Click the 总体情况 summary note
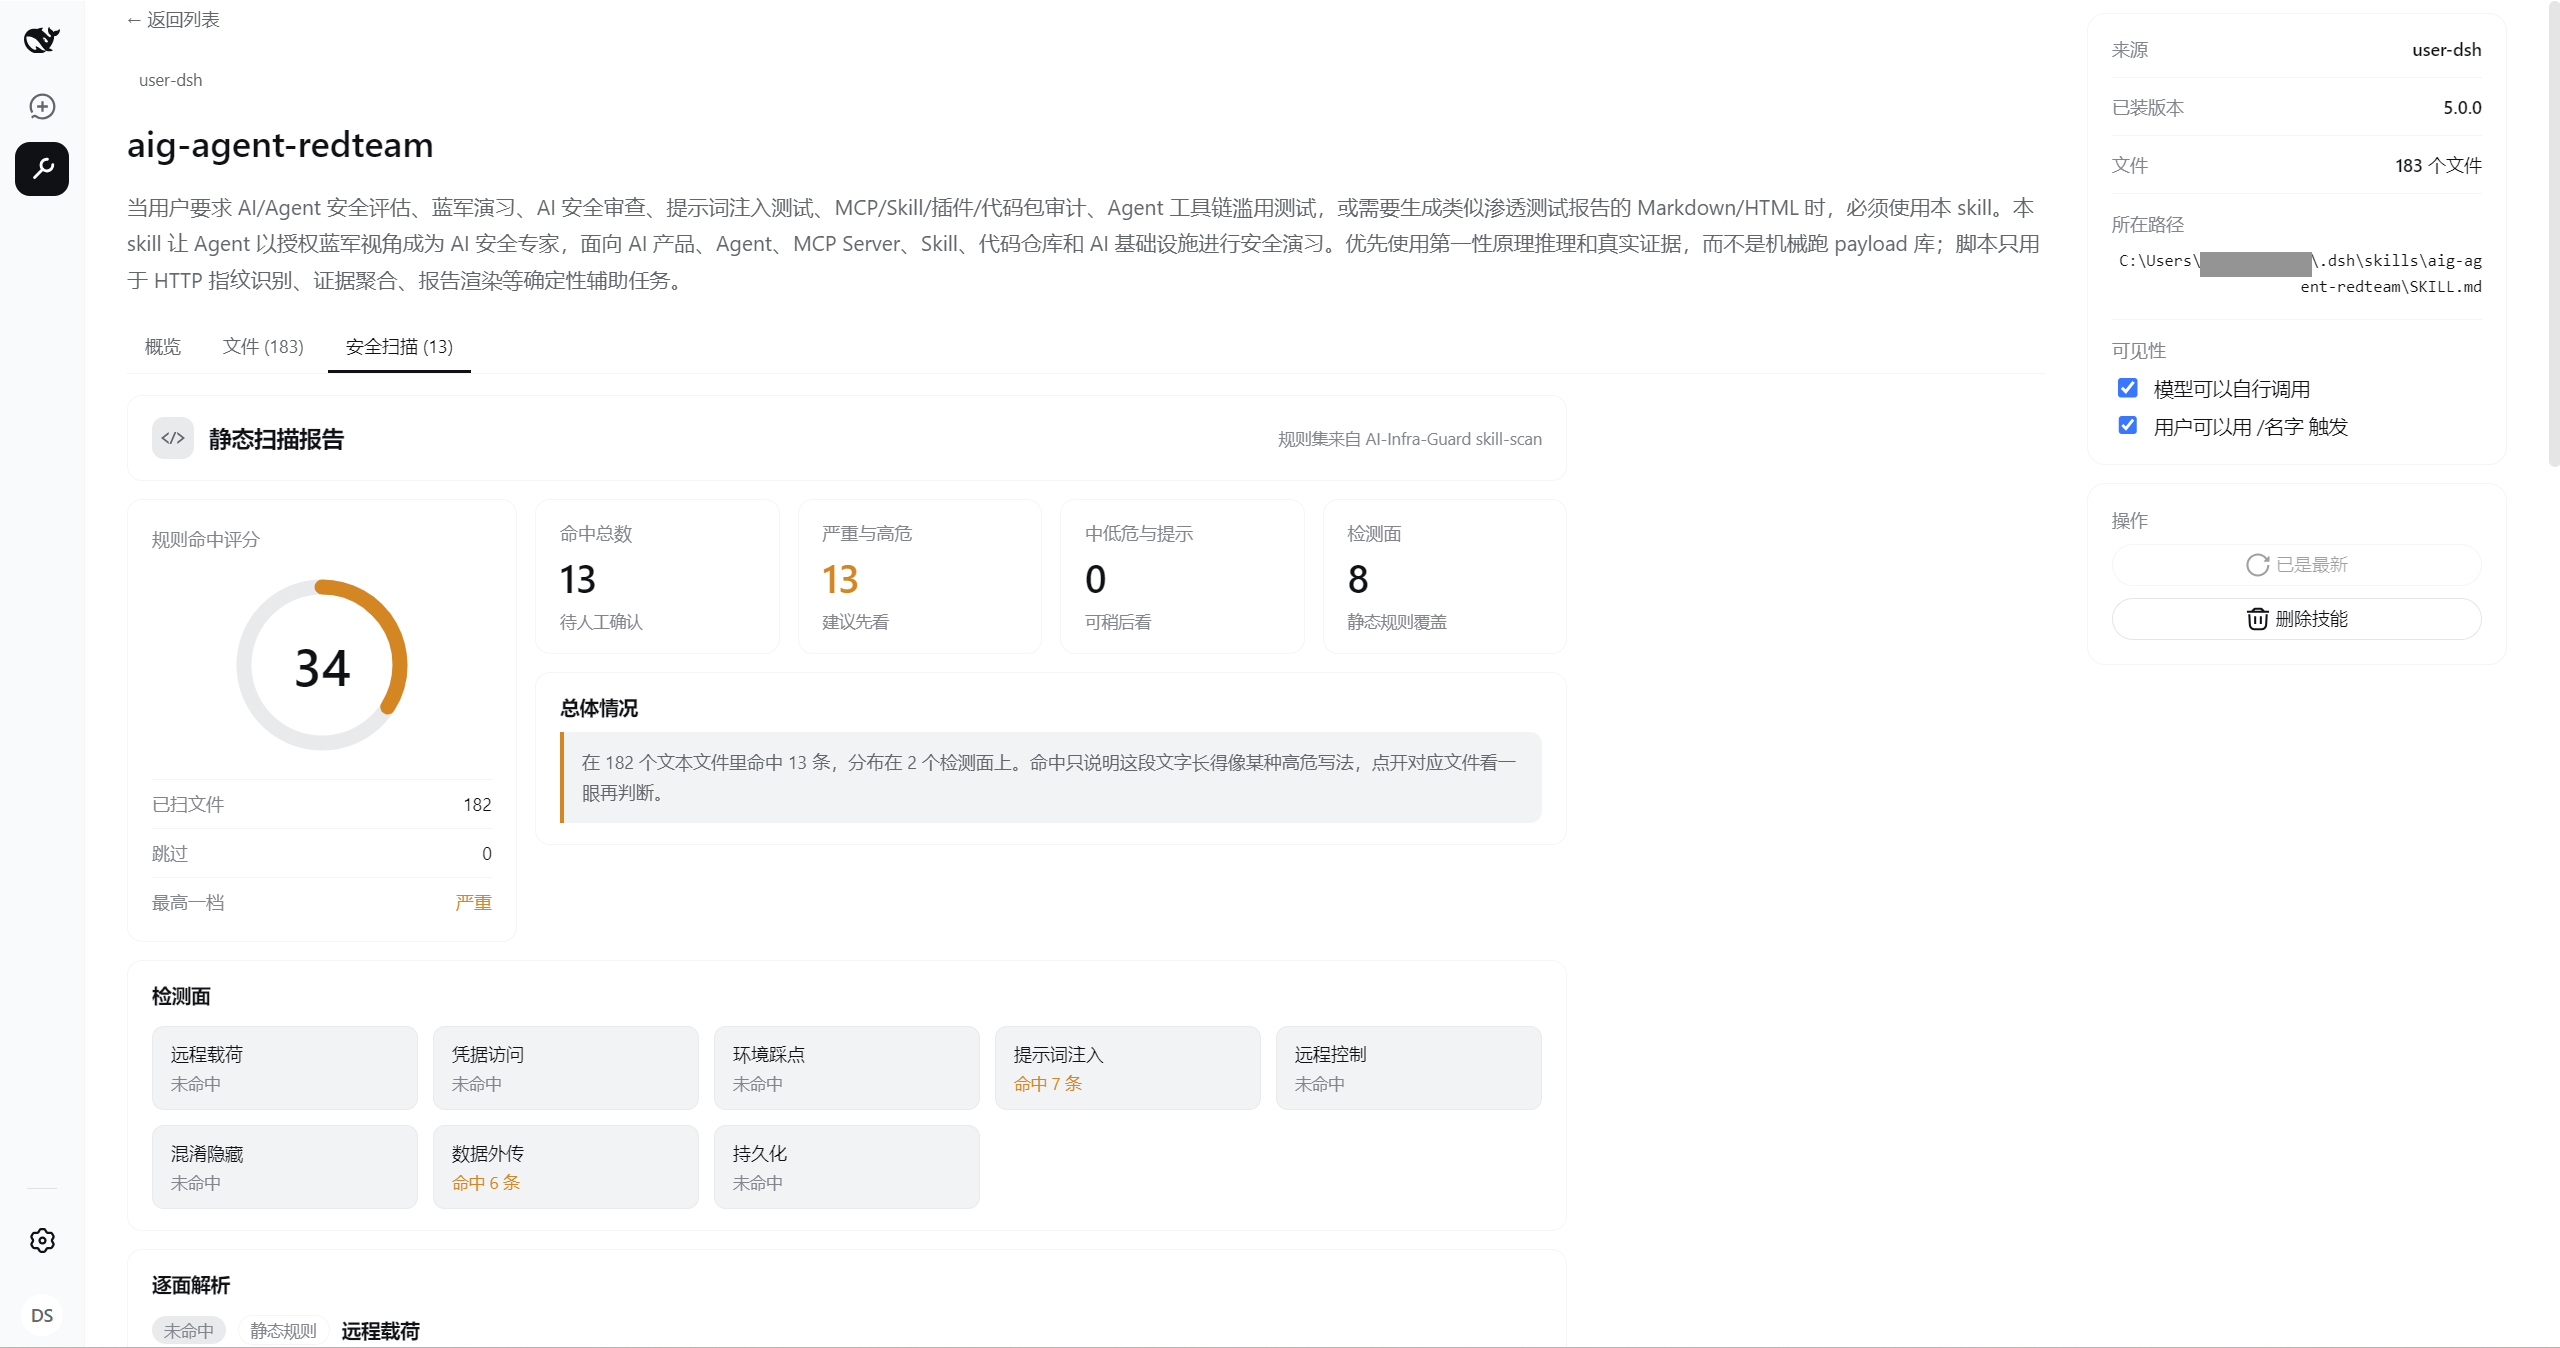2560x1348 pixels. [1051, 777]
